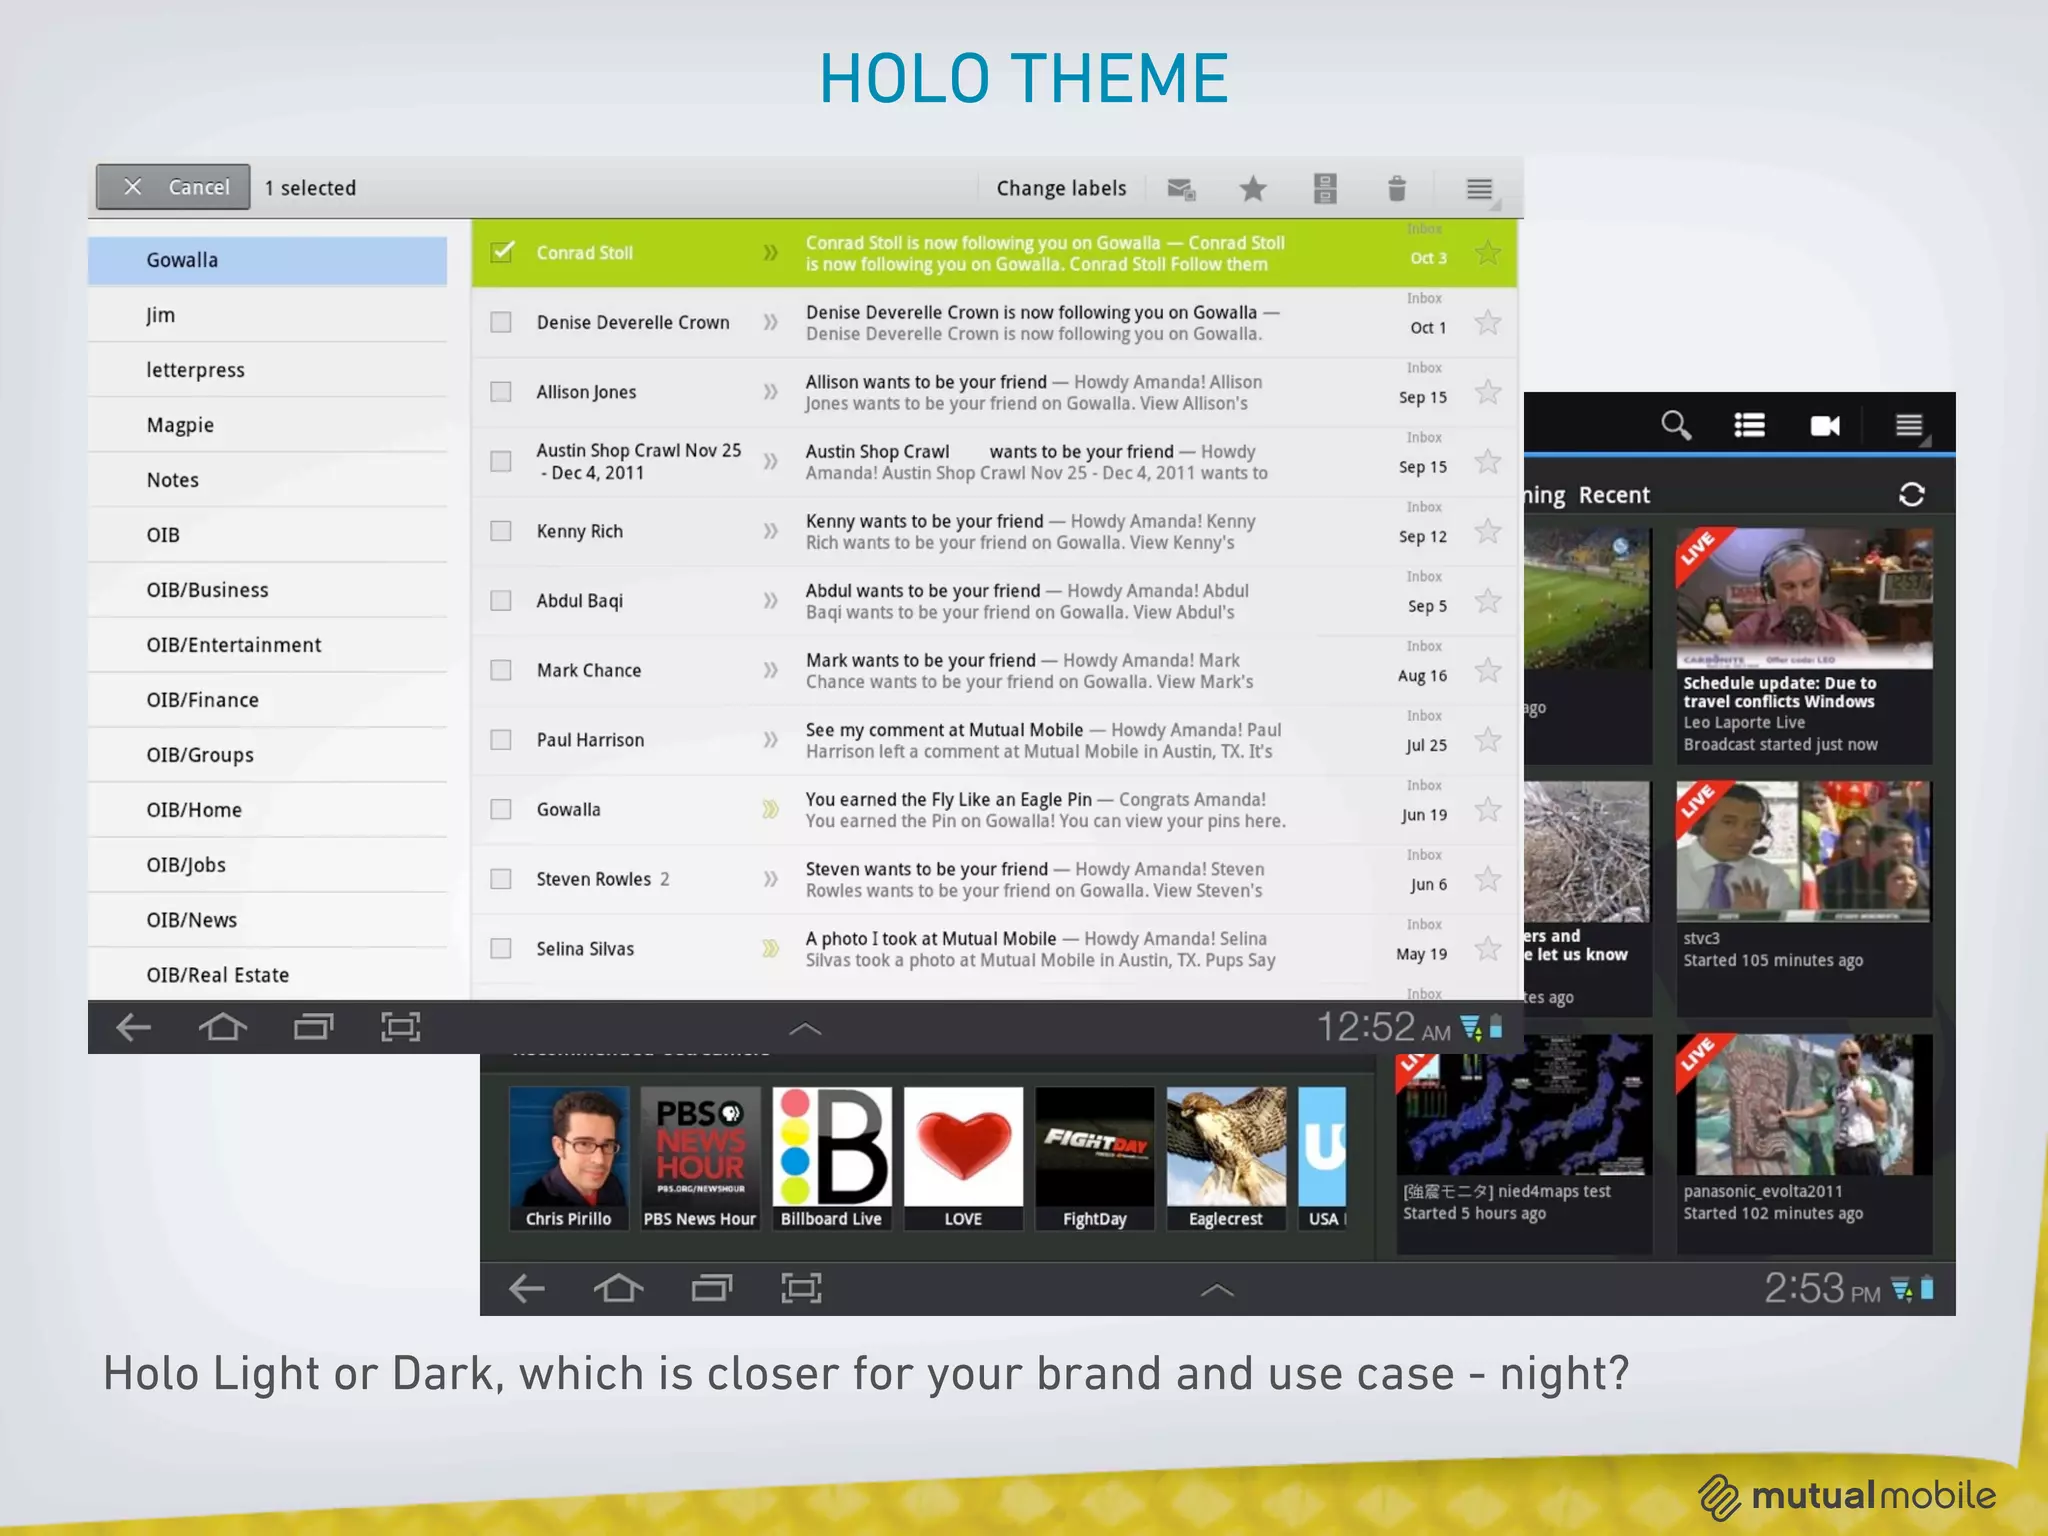The height and width of the screenshot is (1536, 2048).
Task: Open the Notes label
Action: (x=267, y=480)
